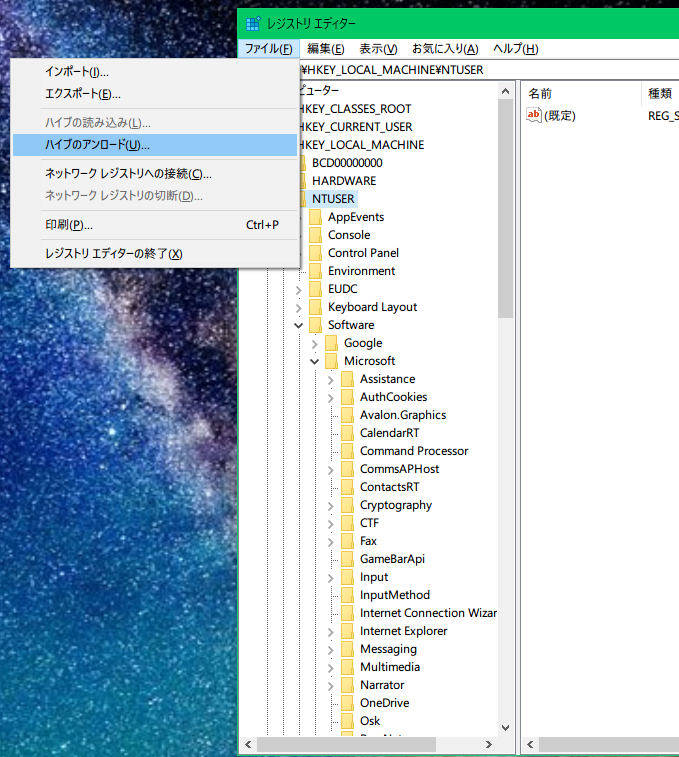679x757 pixels.
Task: Choose 印刷(P)... from File menu
Action: coord(155,225)
